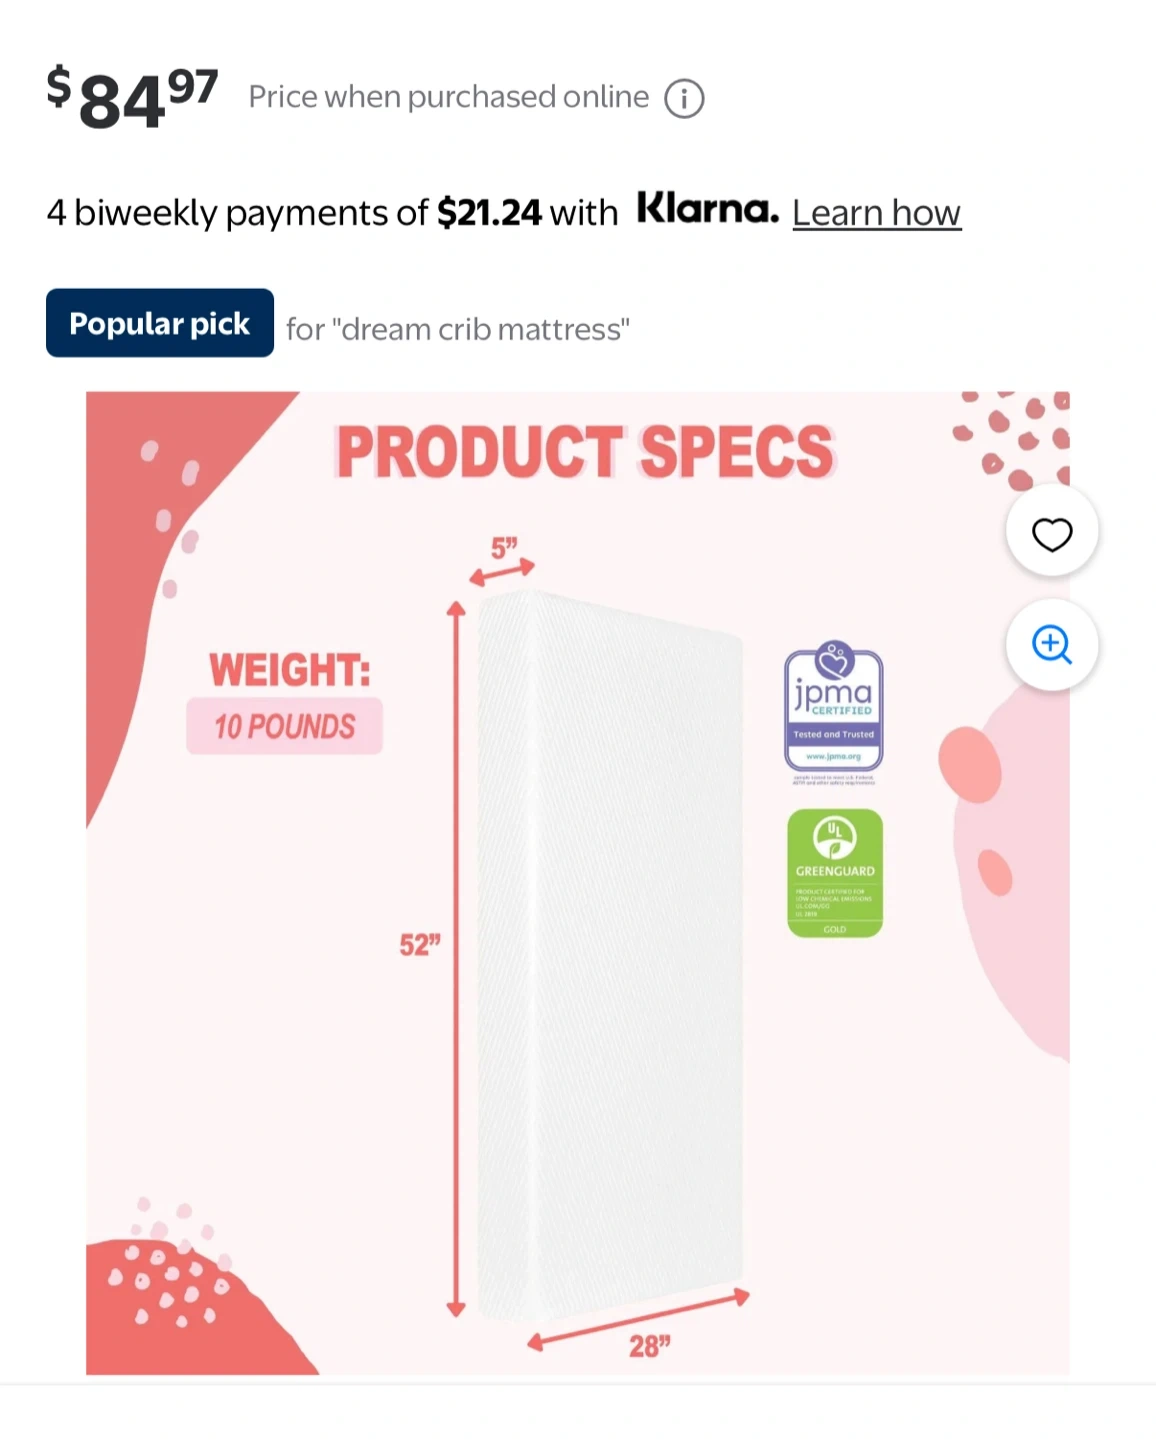Add item to favorites with heart icon
This screenshot has height=1440, width=1156.
(x=1052, y=532)
